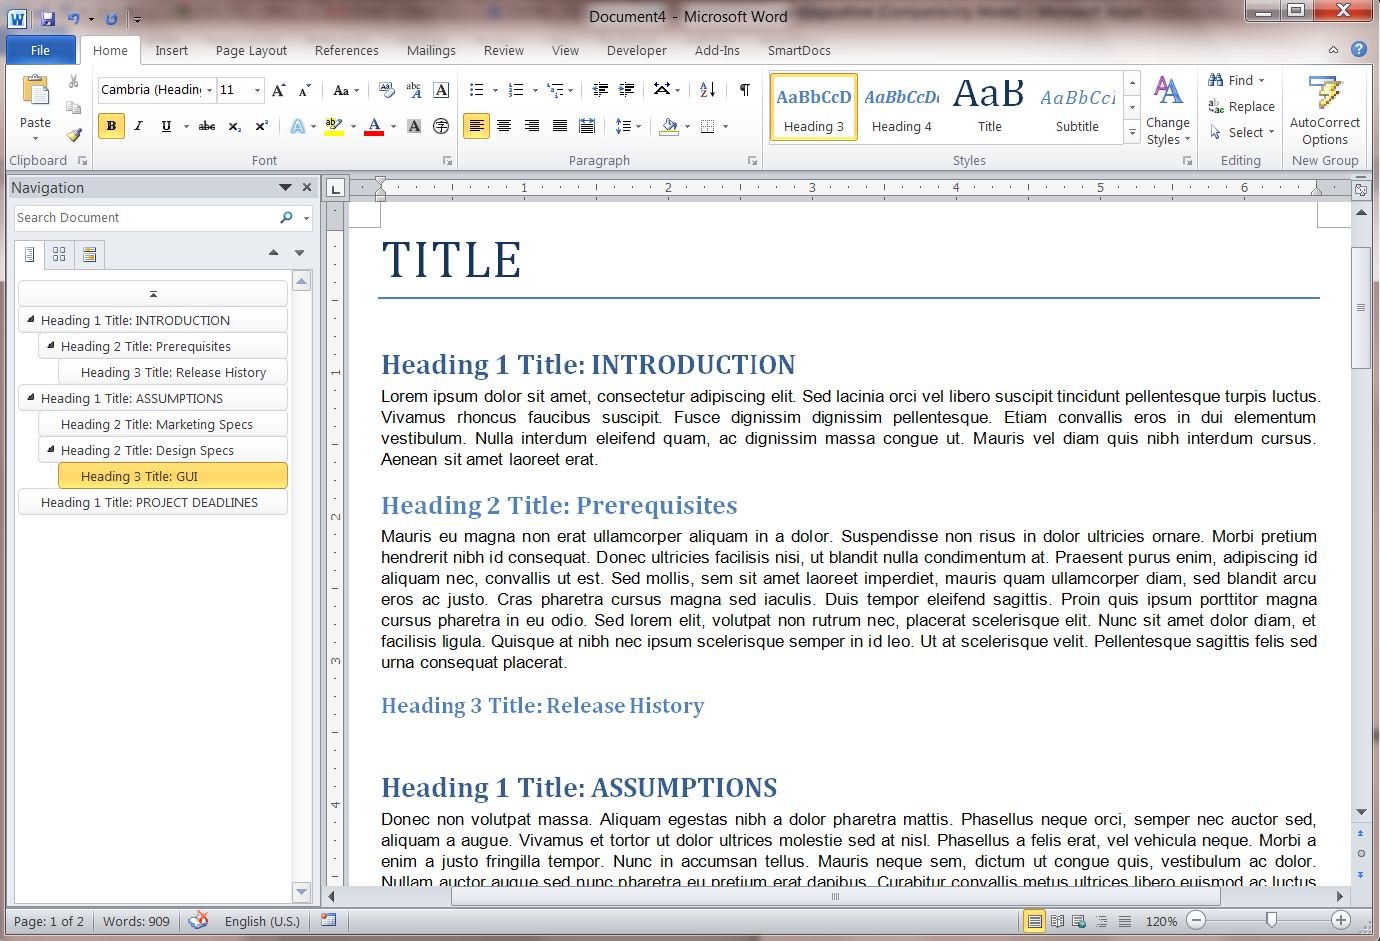This screenshot has height=941, width=1380.
Task: Open the Font Color red swatch
Action: click(x=374, y=126)
